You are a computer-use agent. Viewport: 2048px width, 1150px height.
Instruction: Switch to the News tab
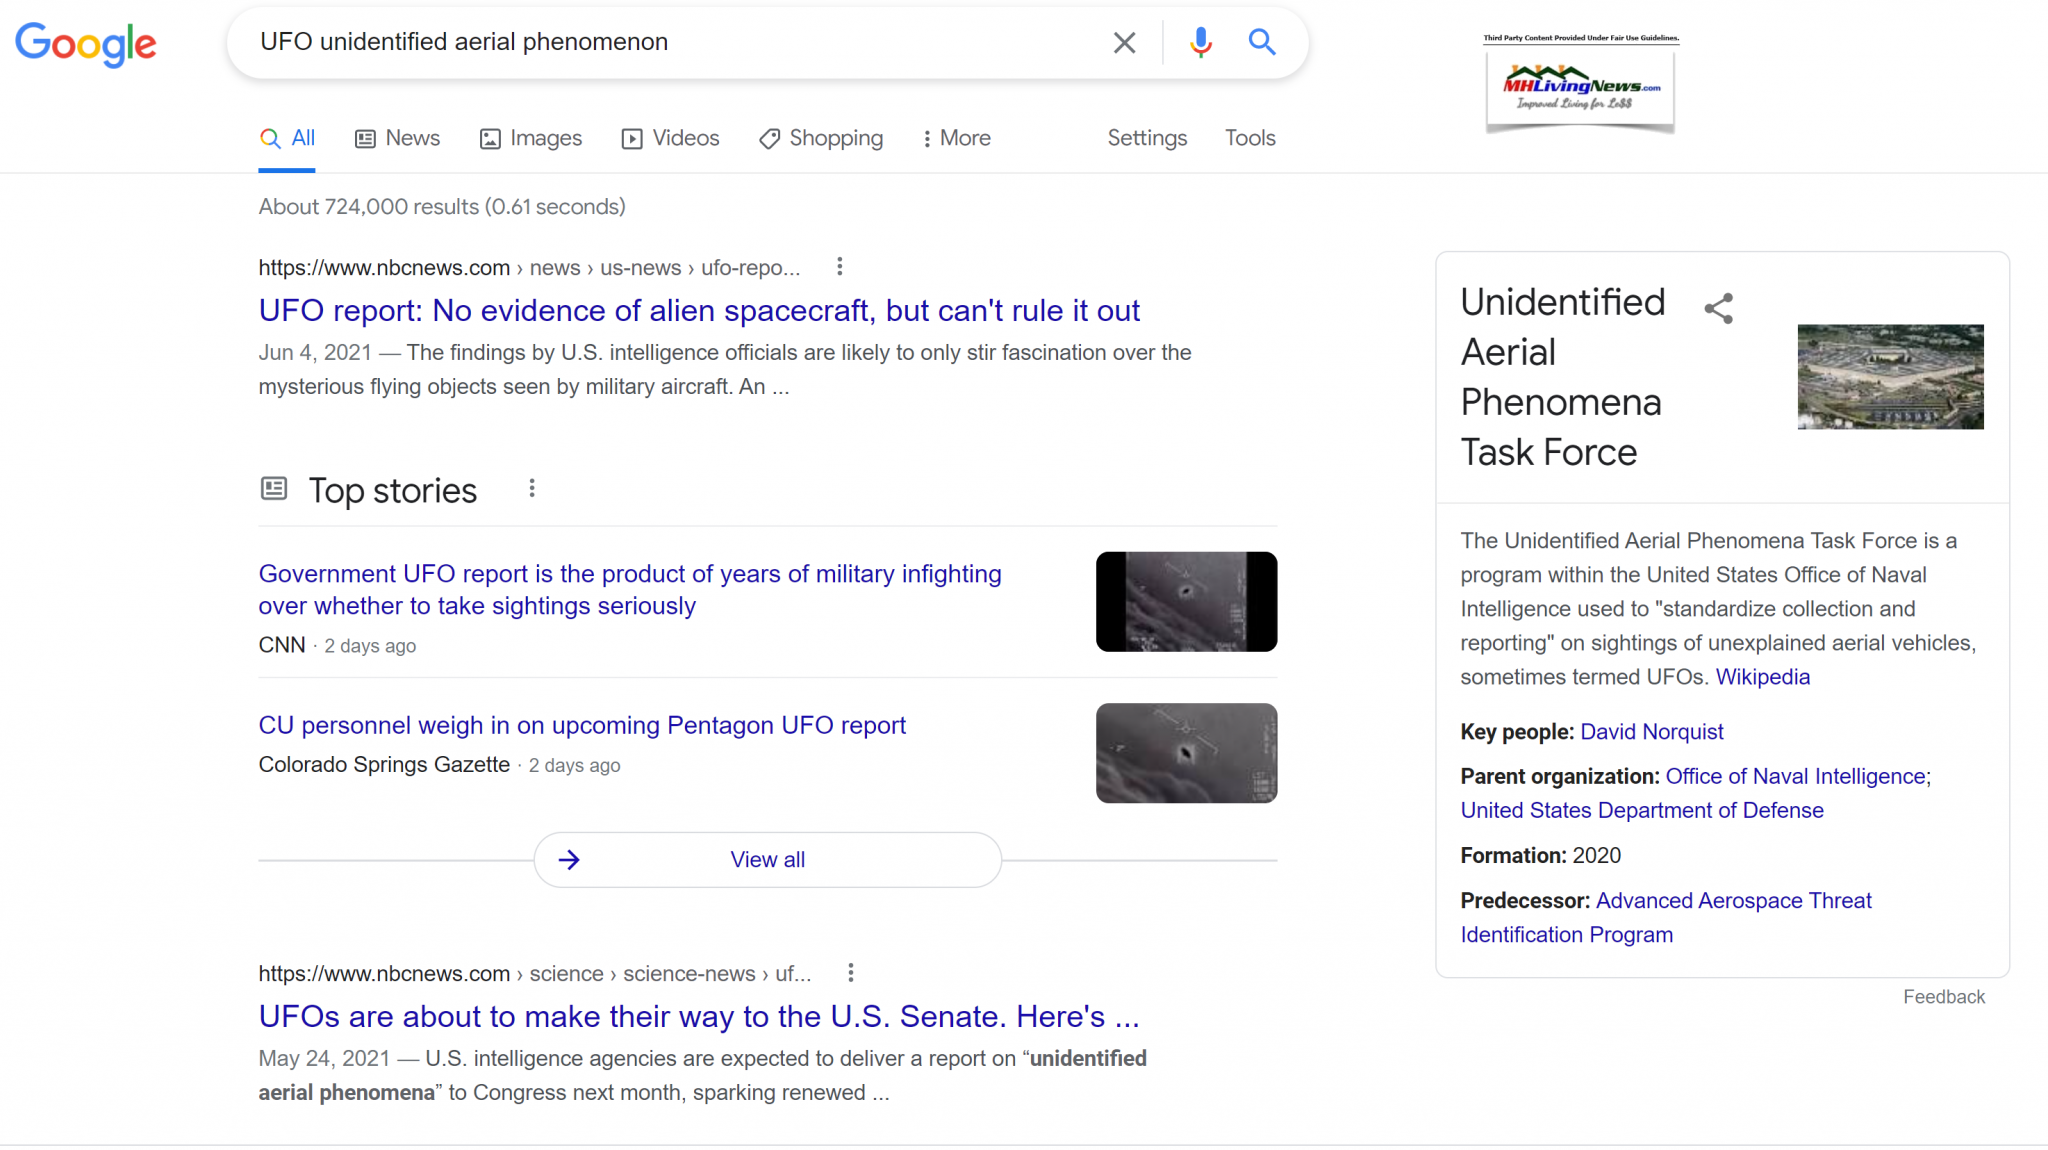click(398, 138)
